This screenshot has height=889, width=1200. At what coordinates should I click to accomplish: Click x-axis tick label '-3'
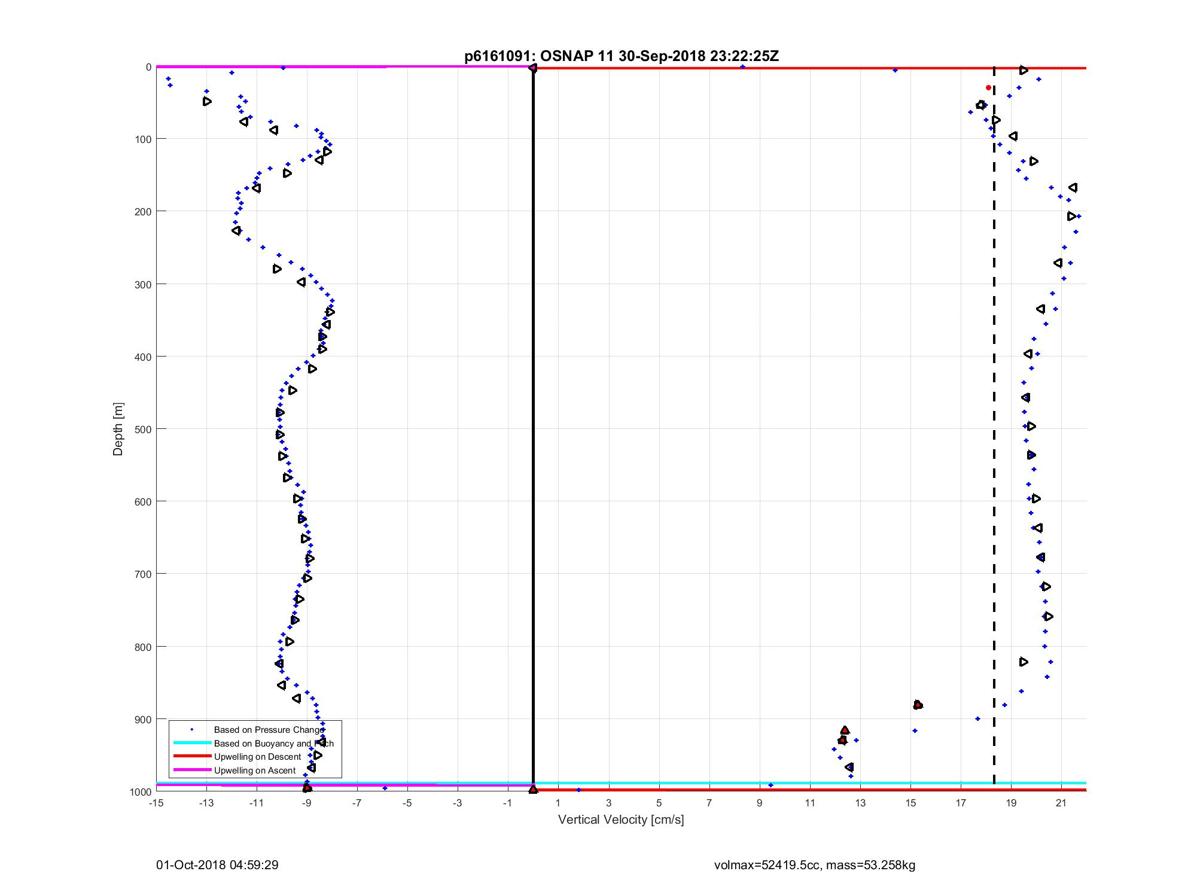click(x=457, y=803)
